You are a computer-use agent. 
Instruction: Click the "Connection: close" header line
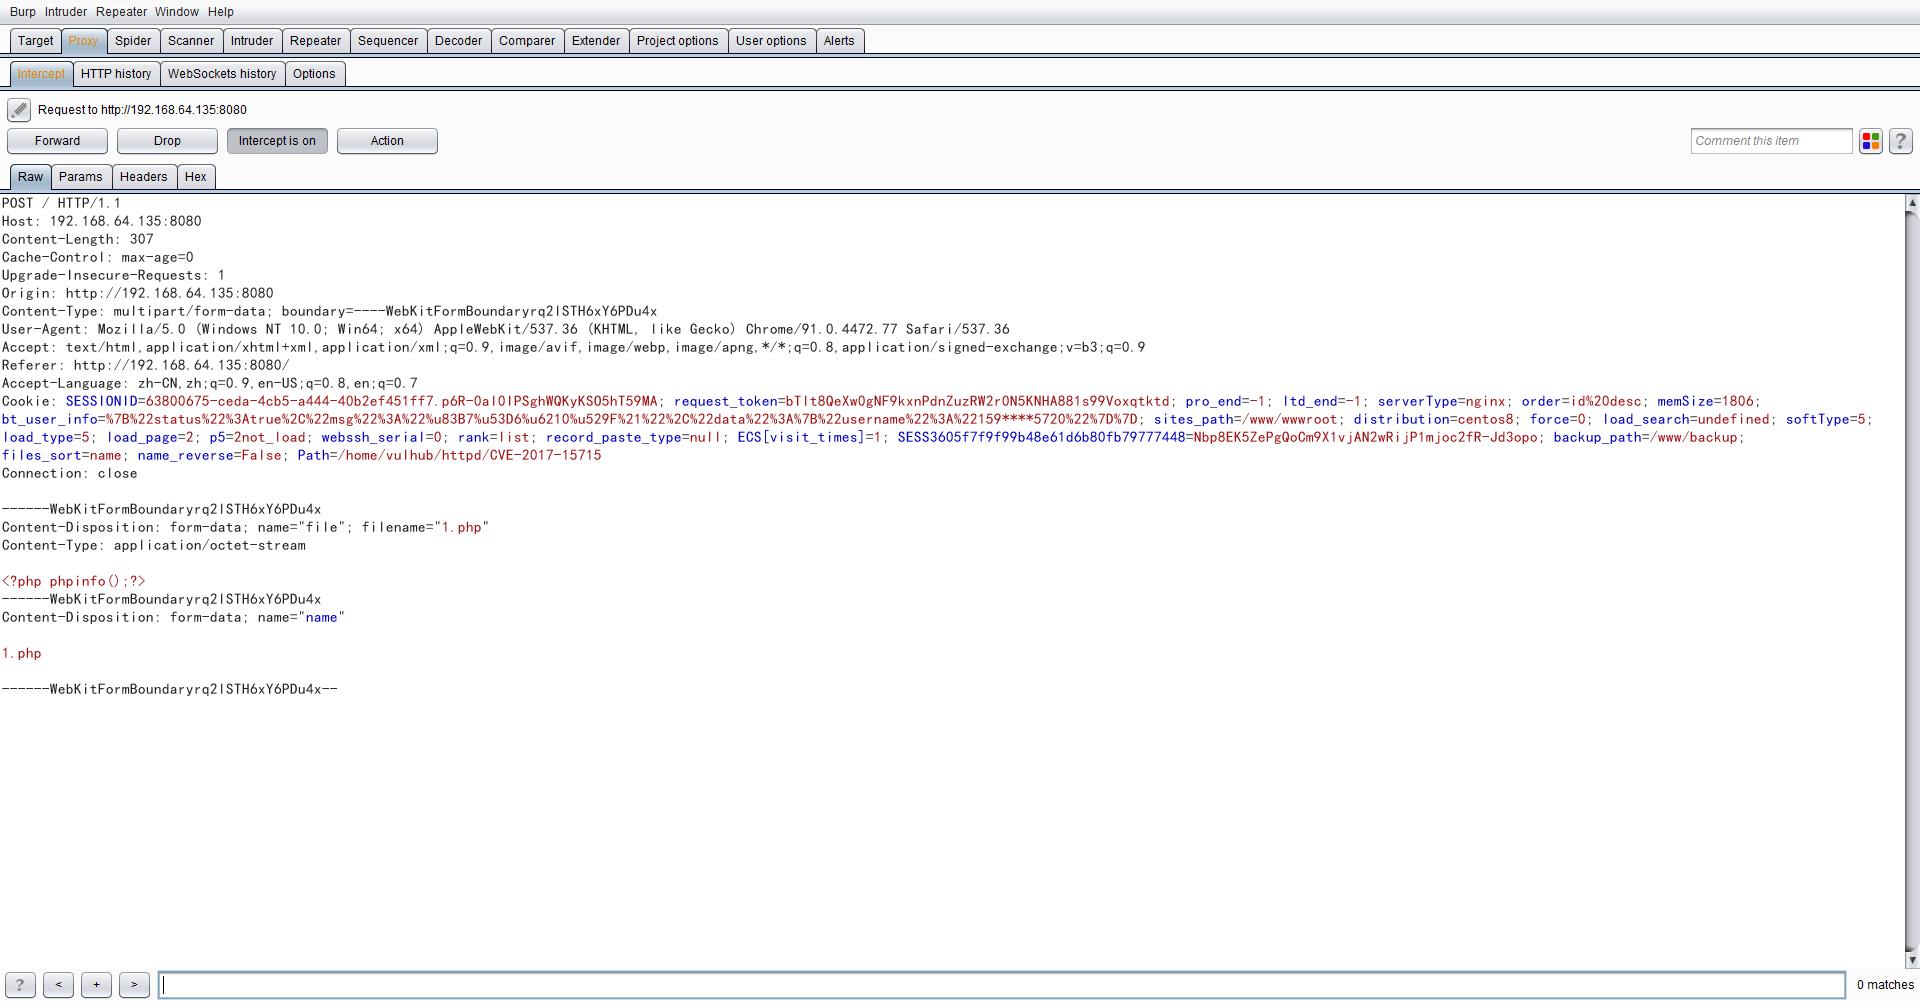pyautogui.click(x=69, y=473)
